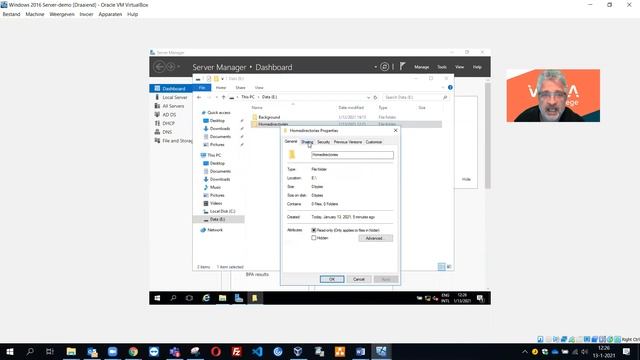Image resolution: width=640 pixels, height=360 pixels.
Task: Sort files by Date modified column
Action: pyautogui.click(x=351, y=108)
